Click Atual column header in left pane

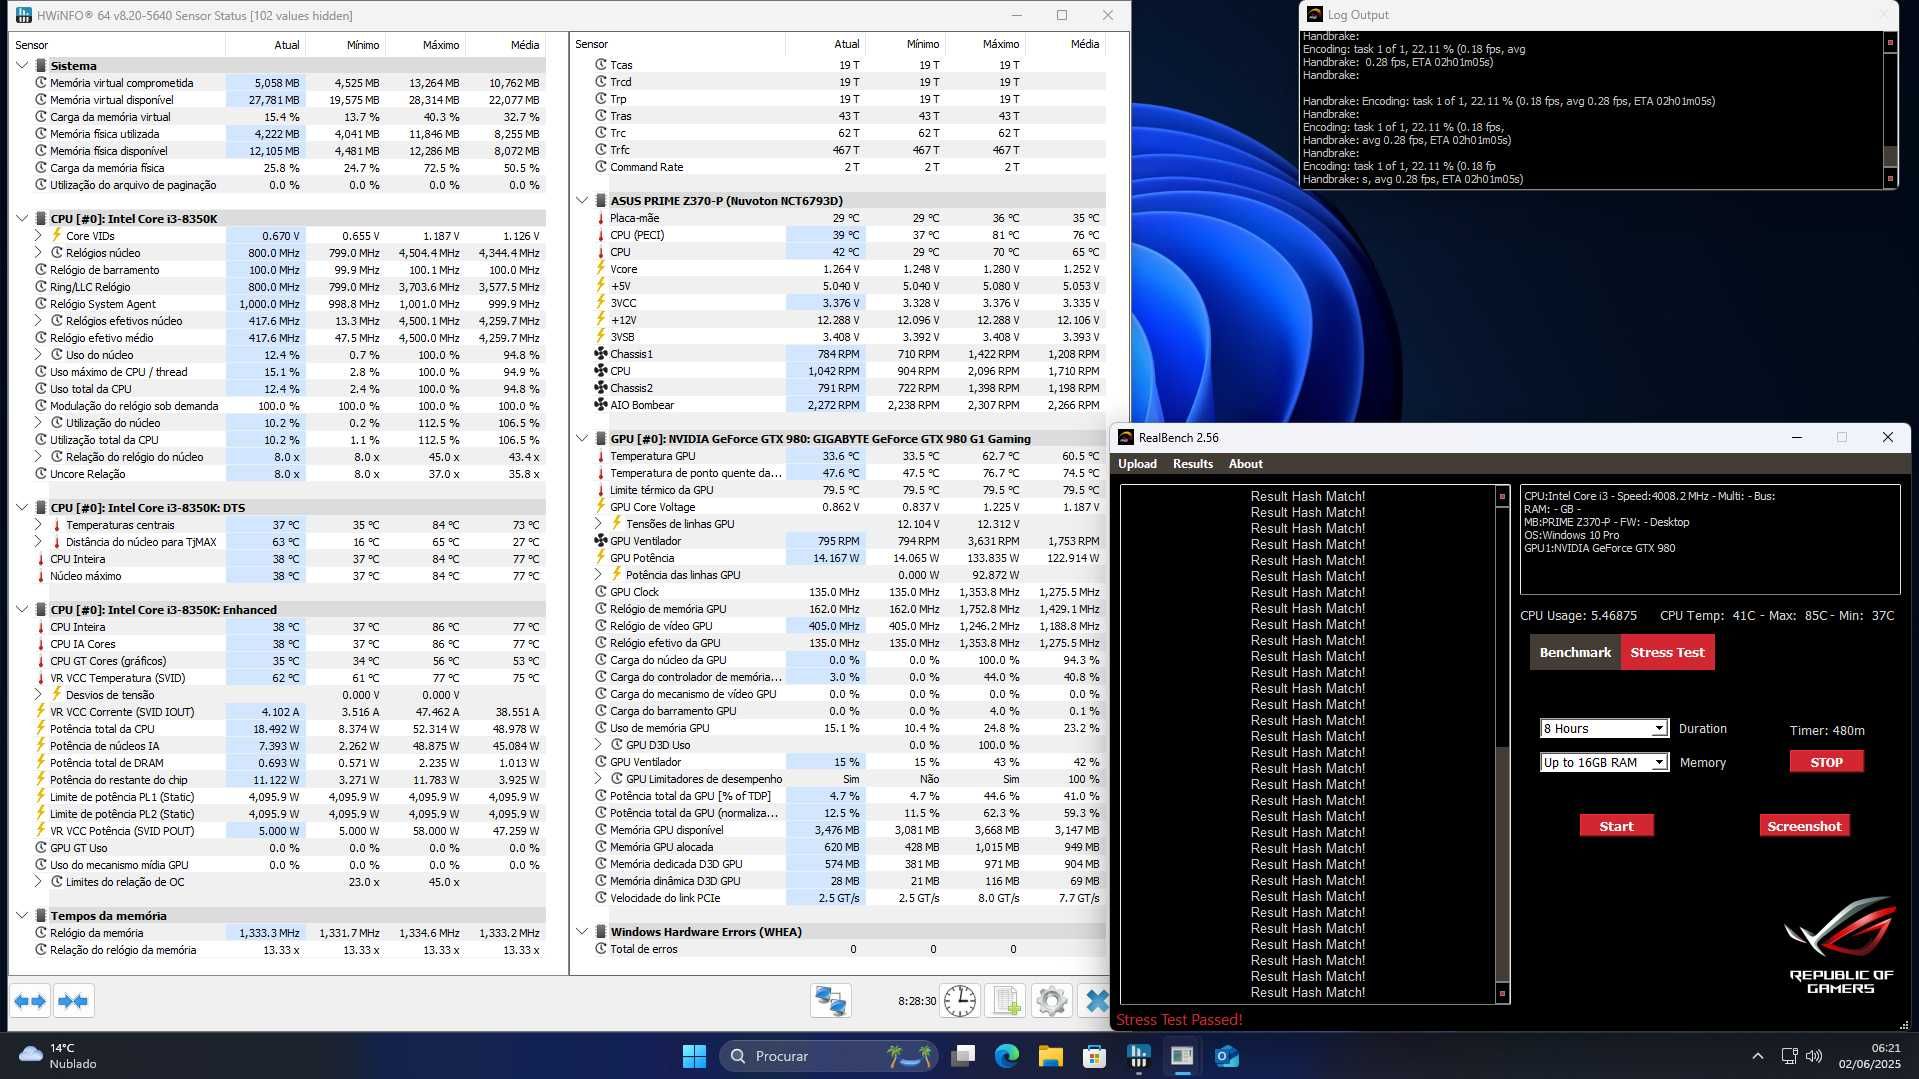[266, 45]
